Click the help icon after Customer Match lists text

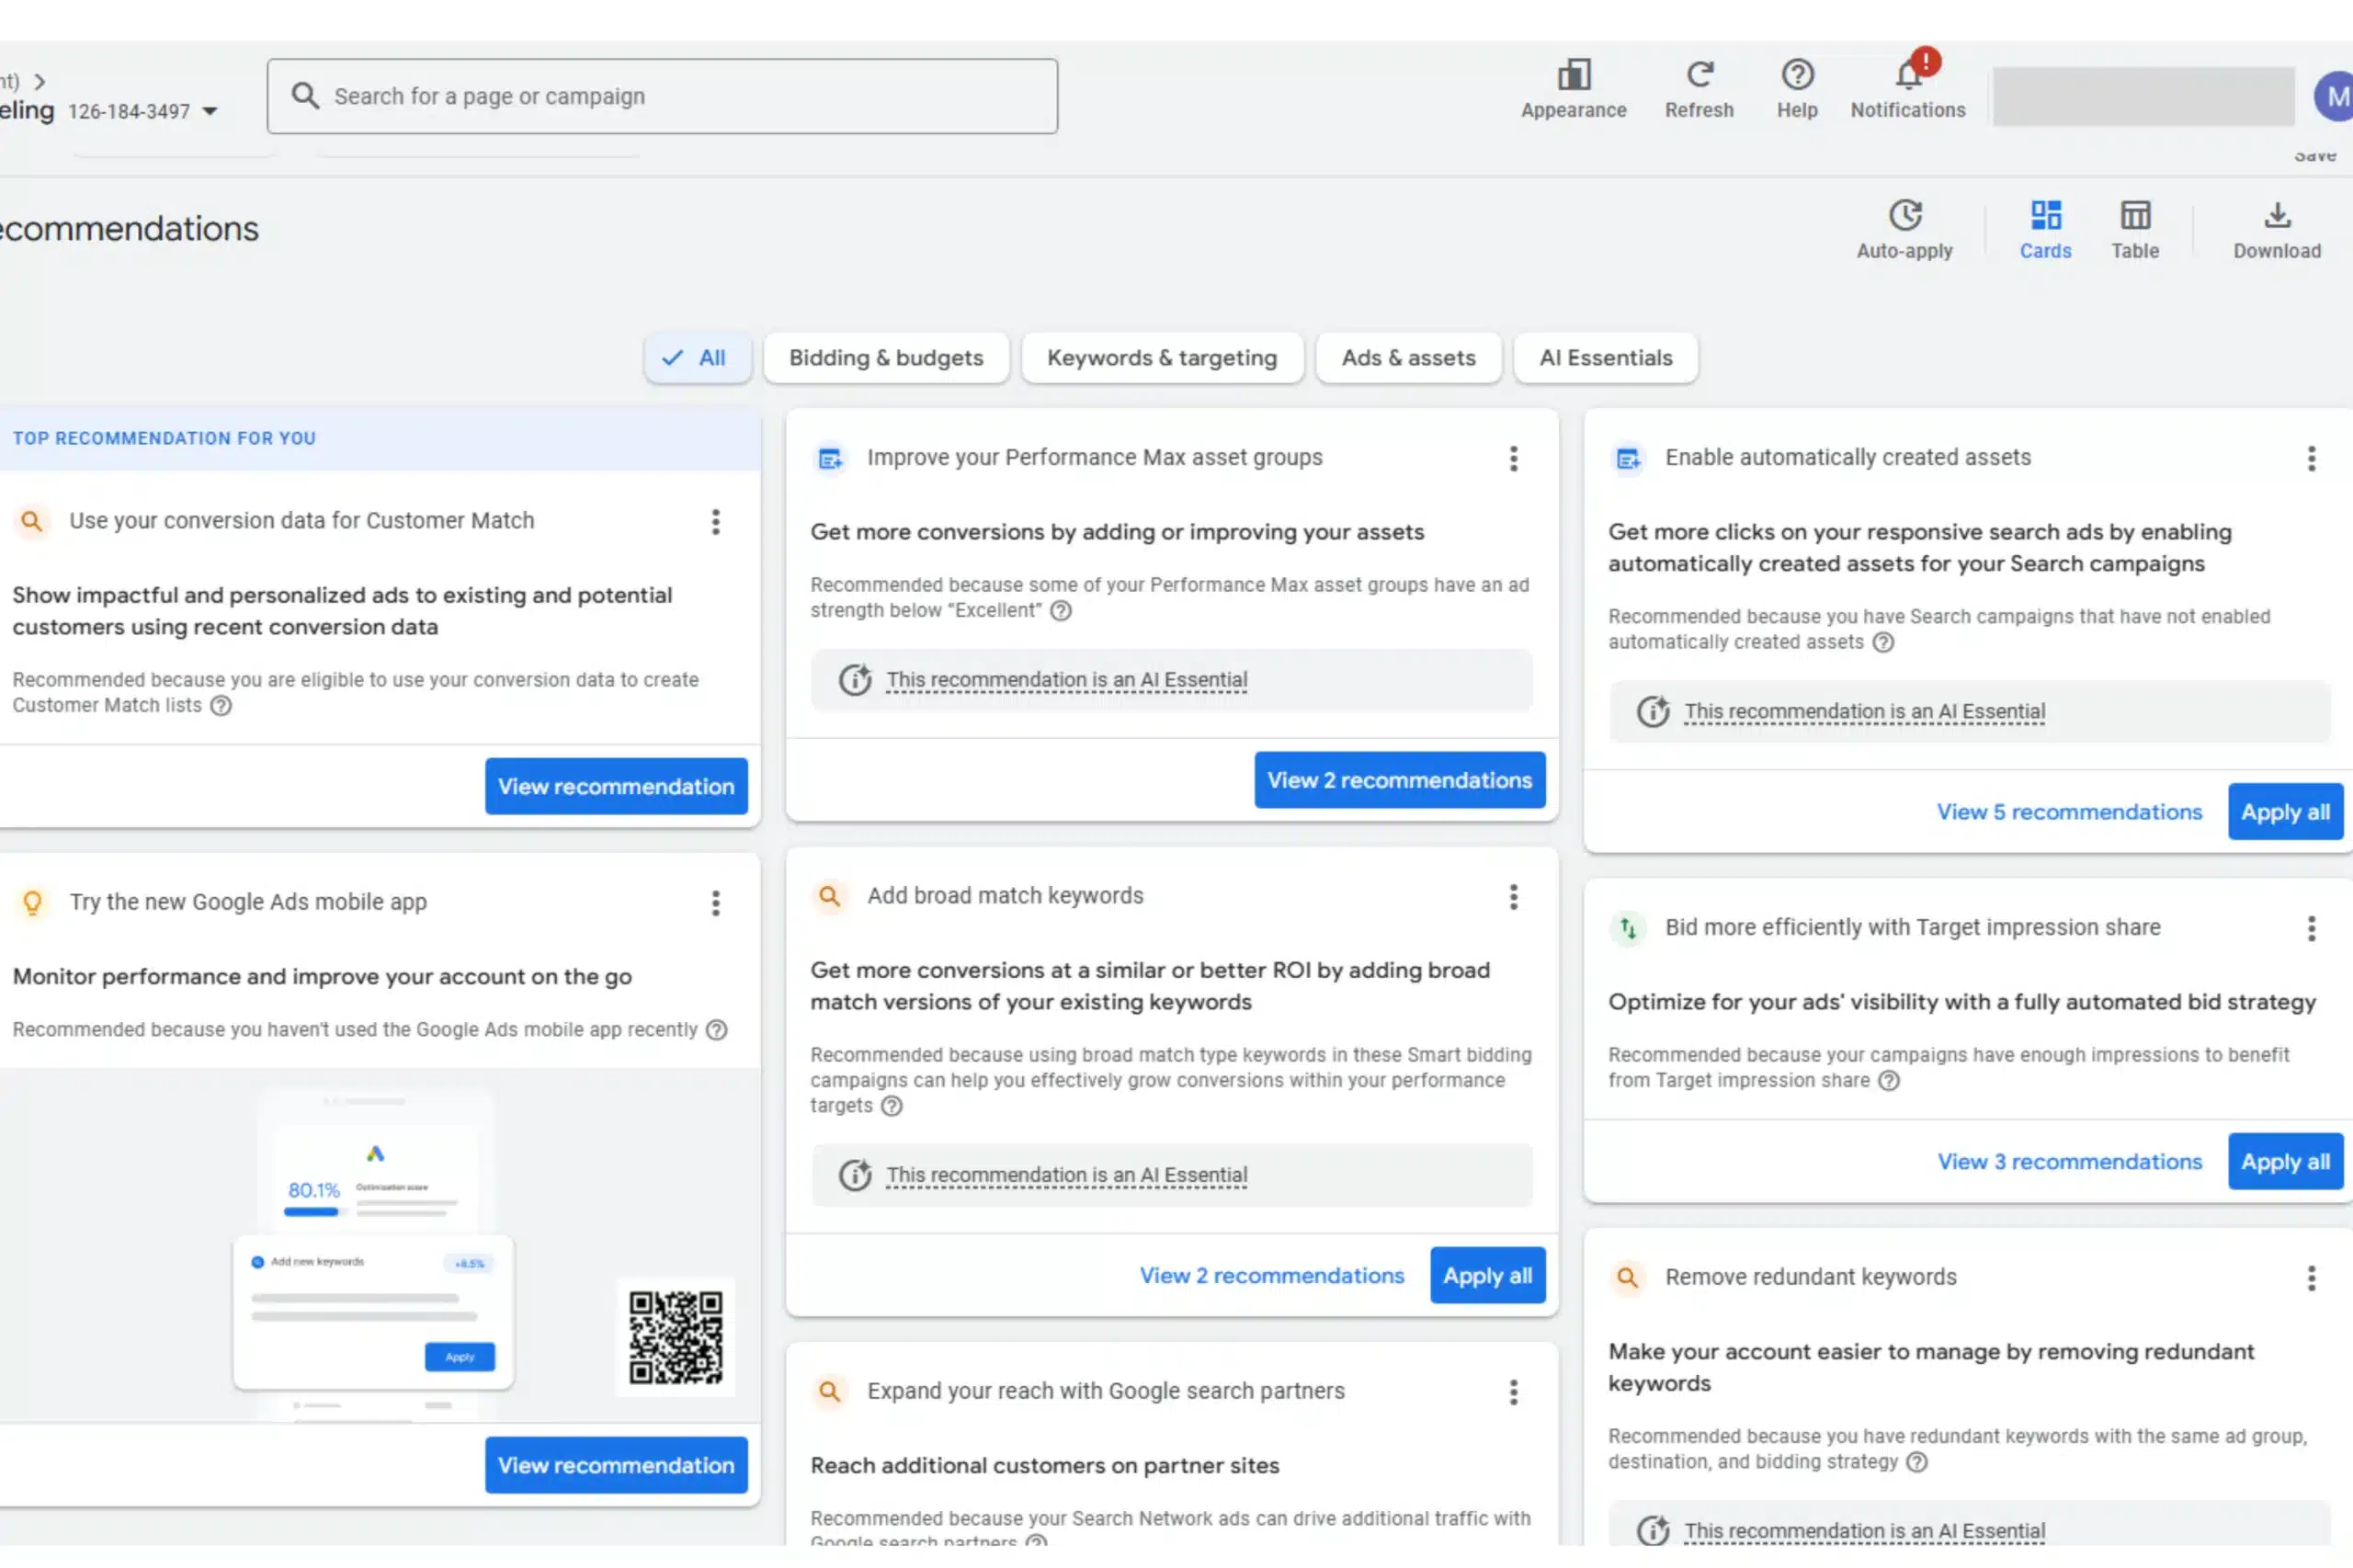pyautogui.click(x=221, y=706)
